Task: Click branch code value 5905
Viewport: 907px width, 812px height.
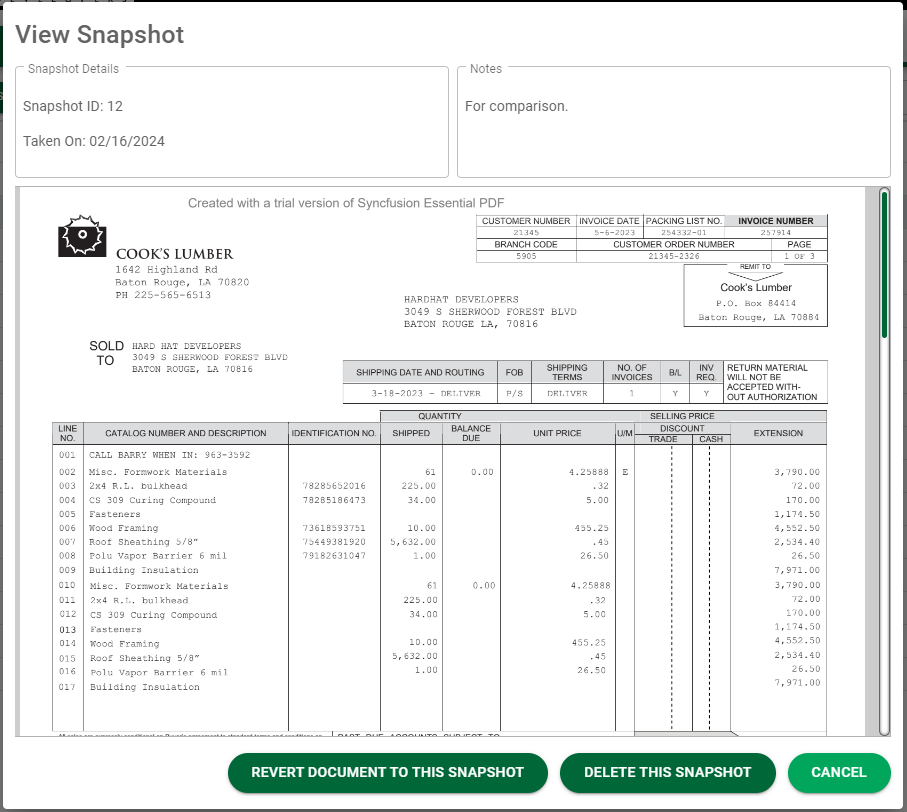Action: click(526, 256)
